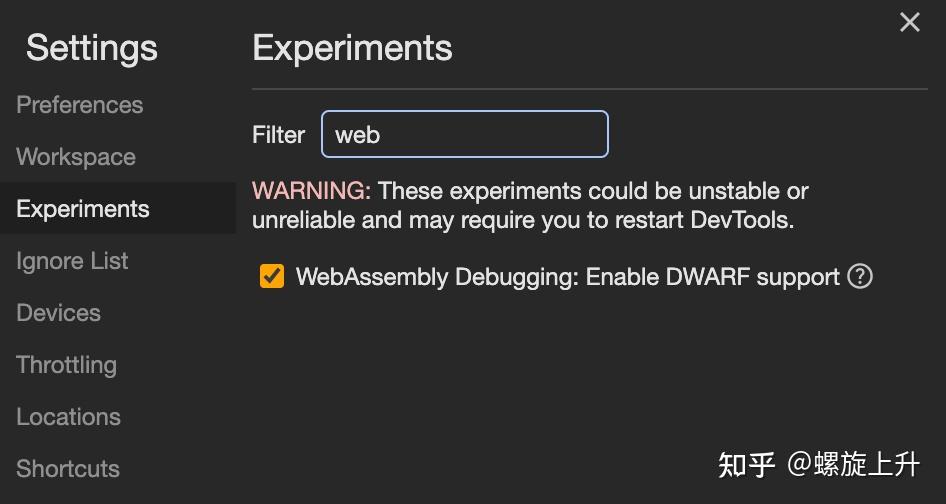
Task: Focus the Filter text field
Action: (464, 134)
